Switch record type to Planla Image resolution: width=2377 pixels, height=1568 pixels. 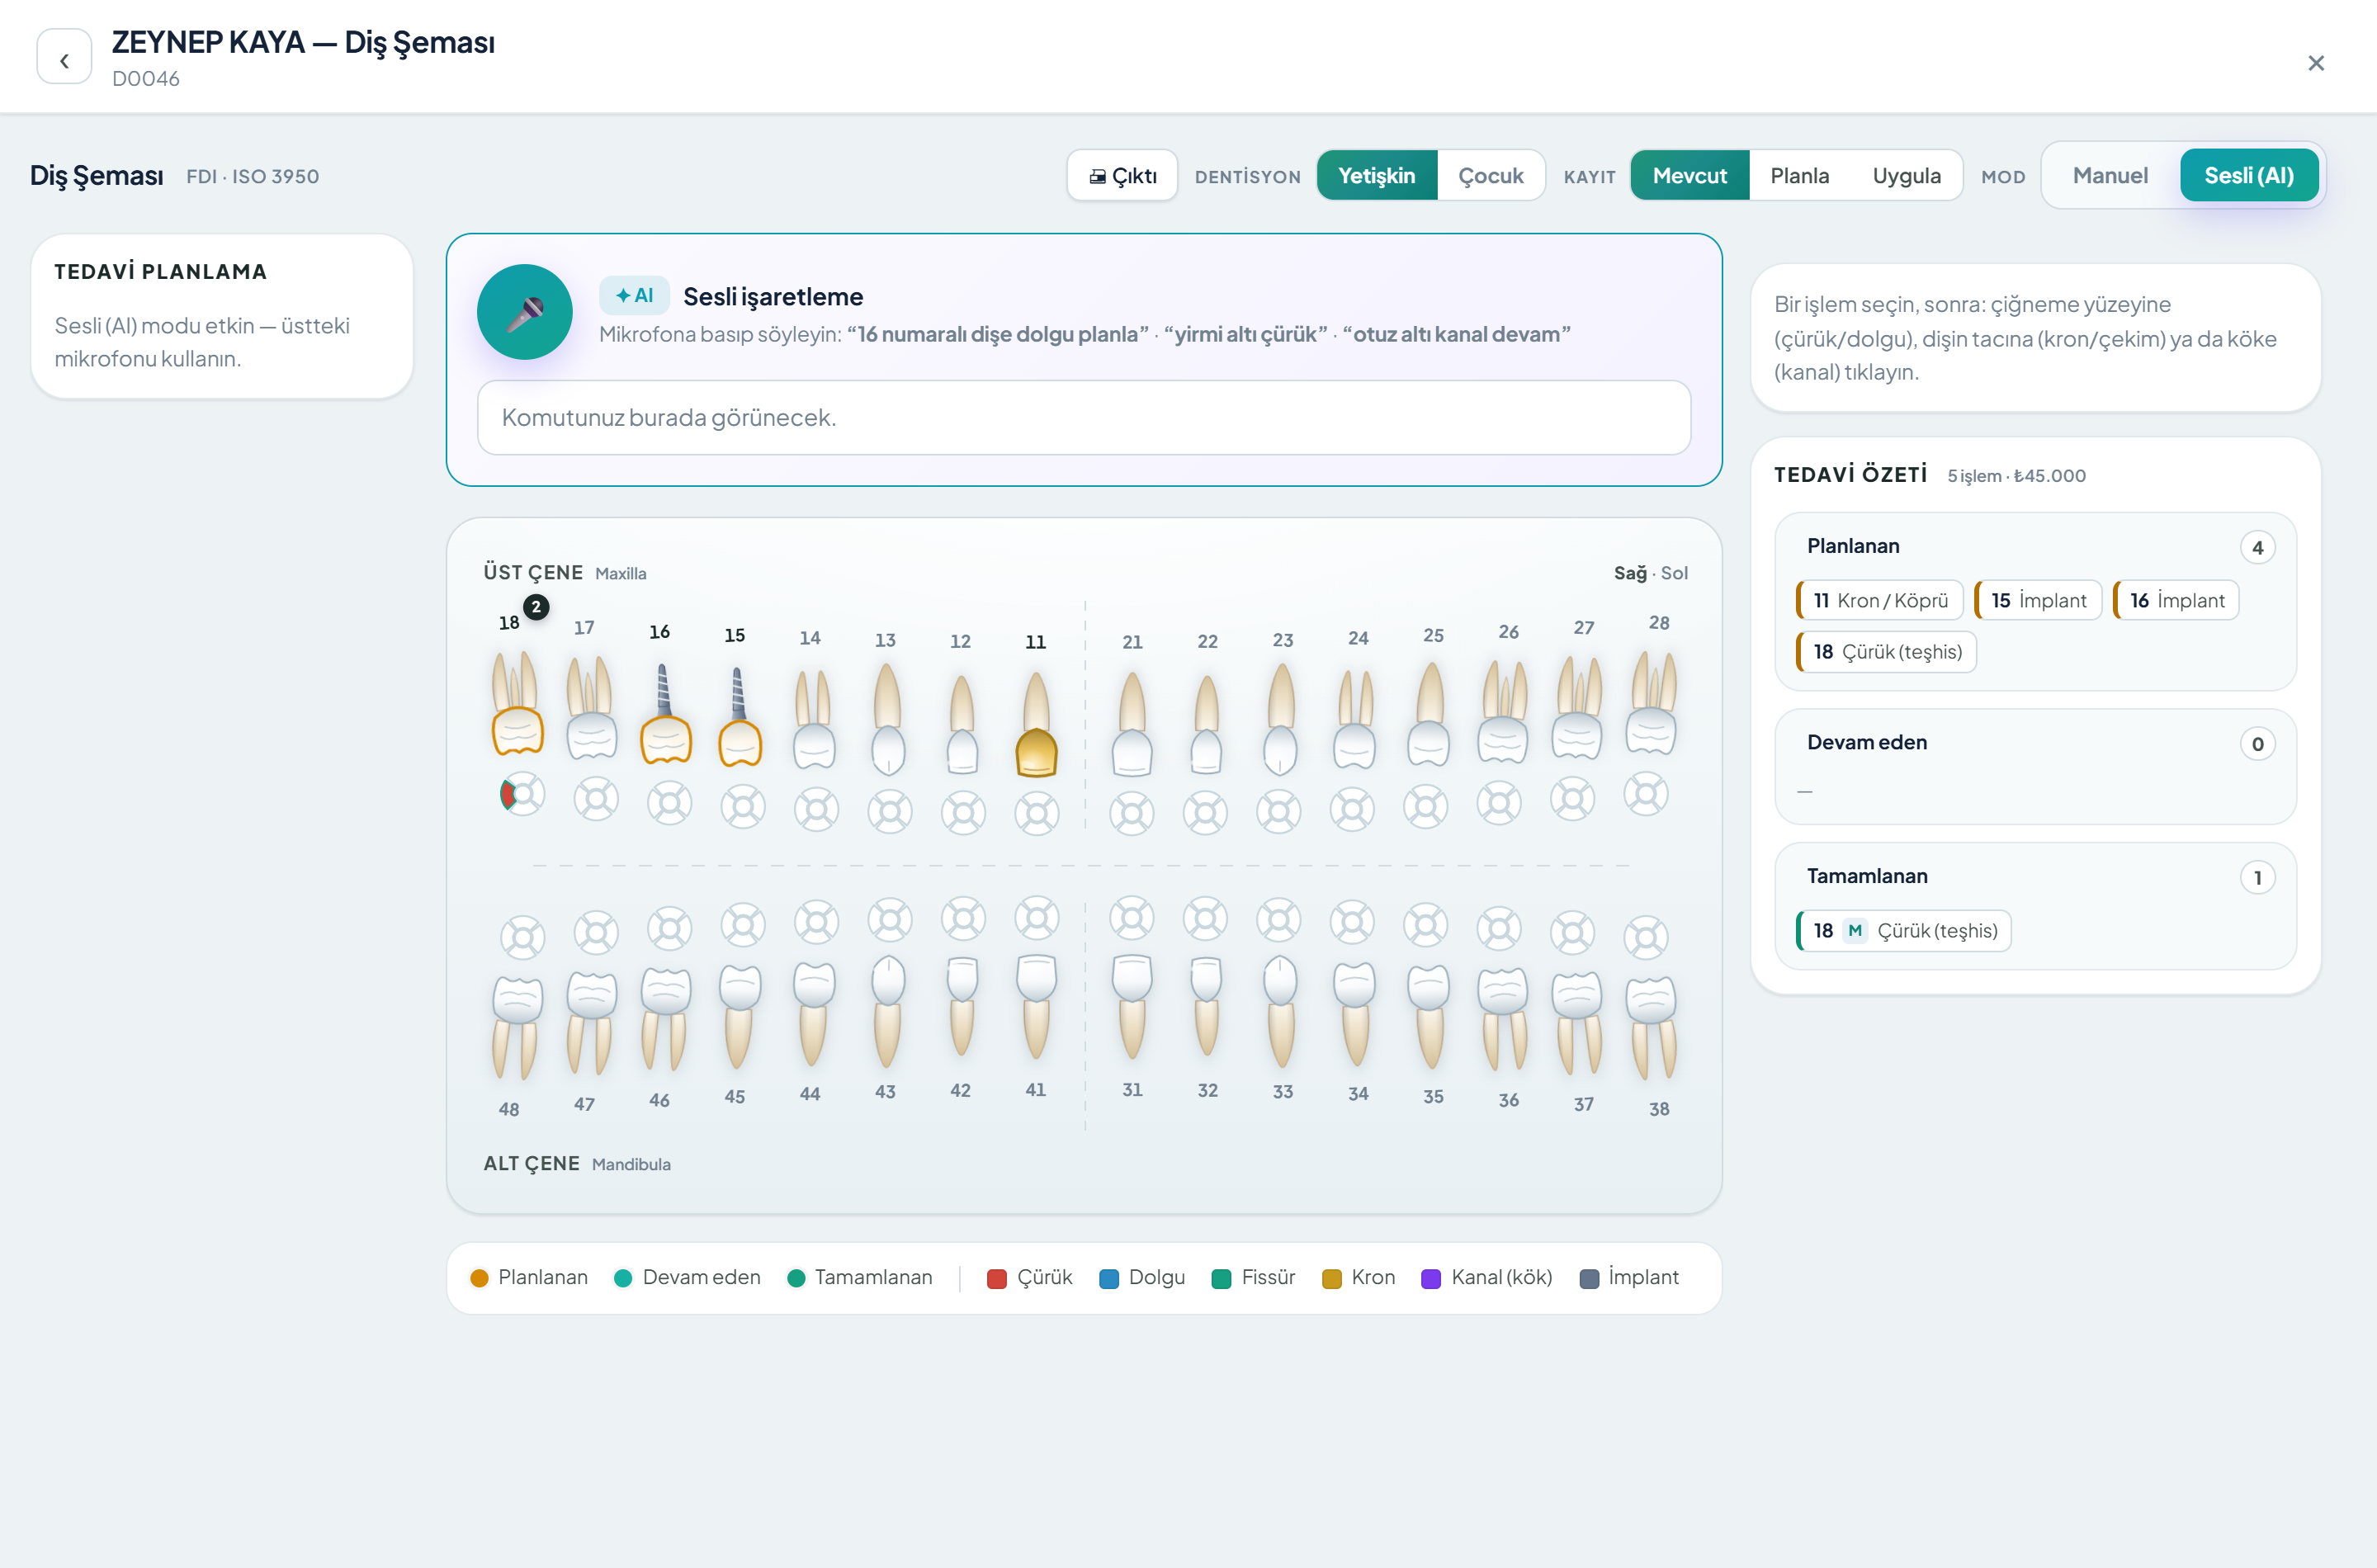1799,176
